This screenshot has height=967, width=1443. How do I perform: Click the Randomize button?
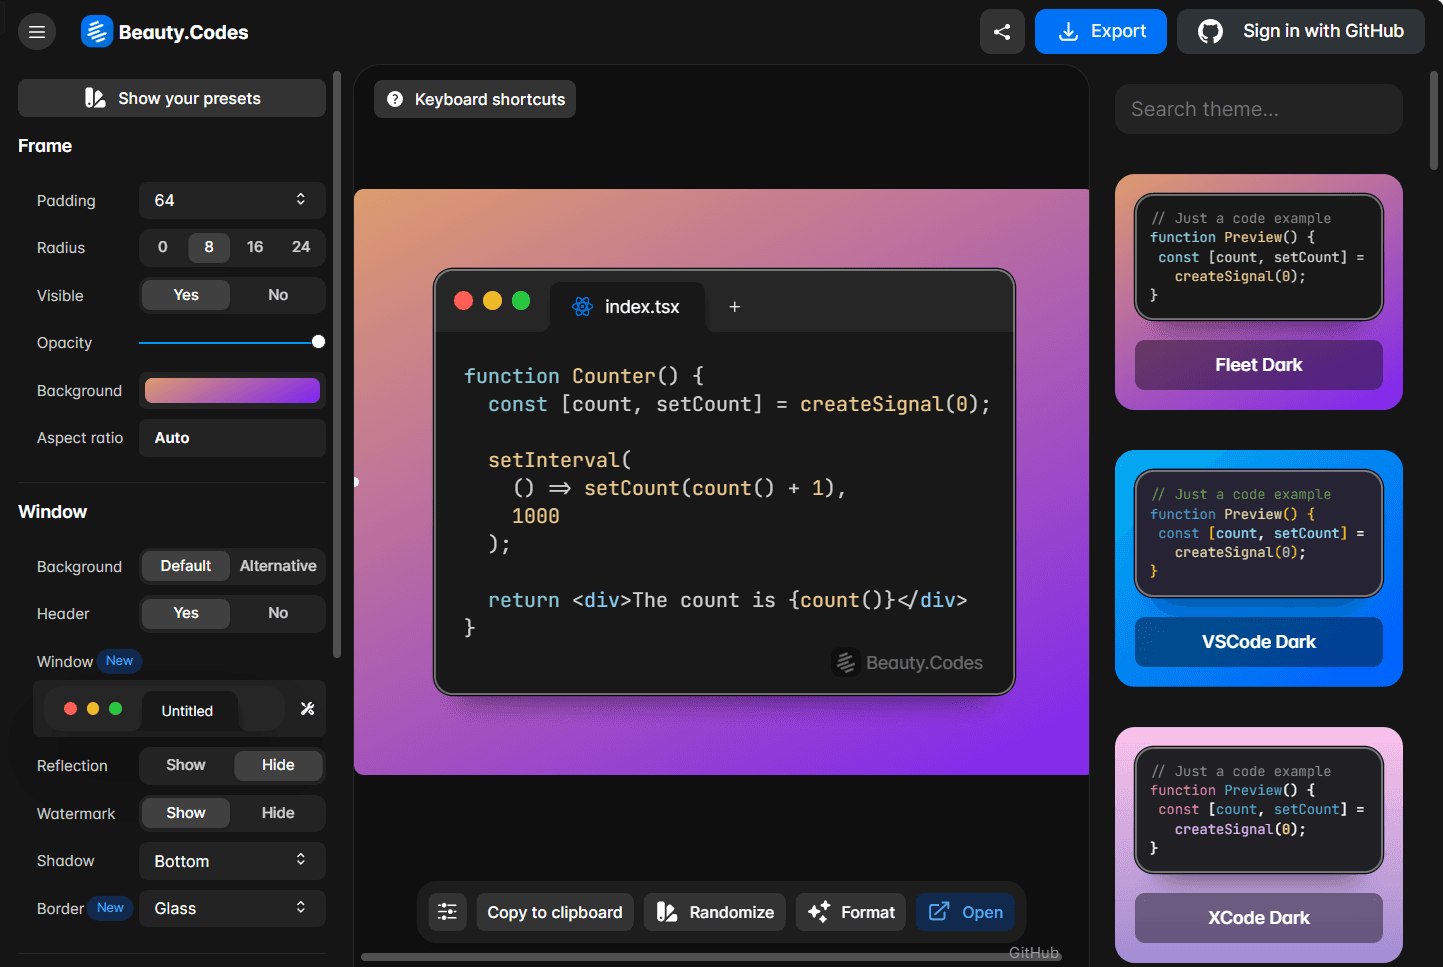pos(715,912)
